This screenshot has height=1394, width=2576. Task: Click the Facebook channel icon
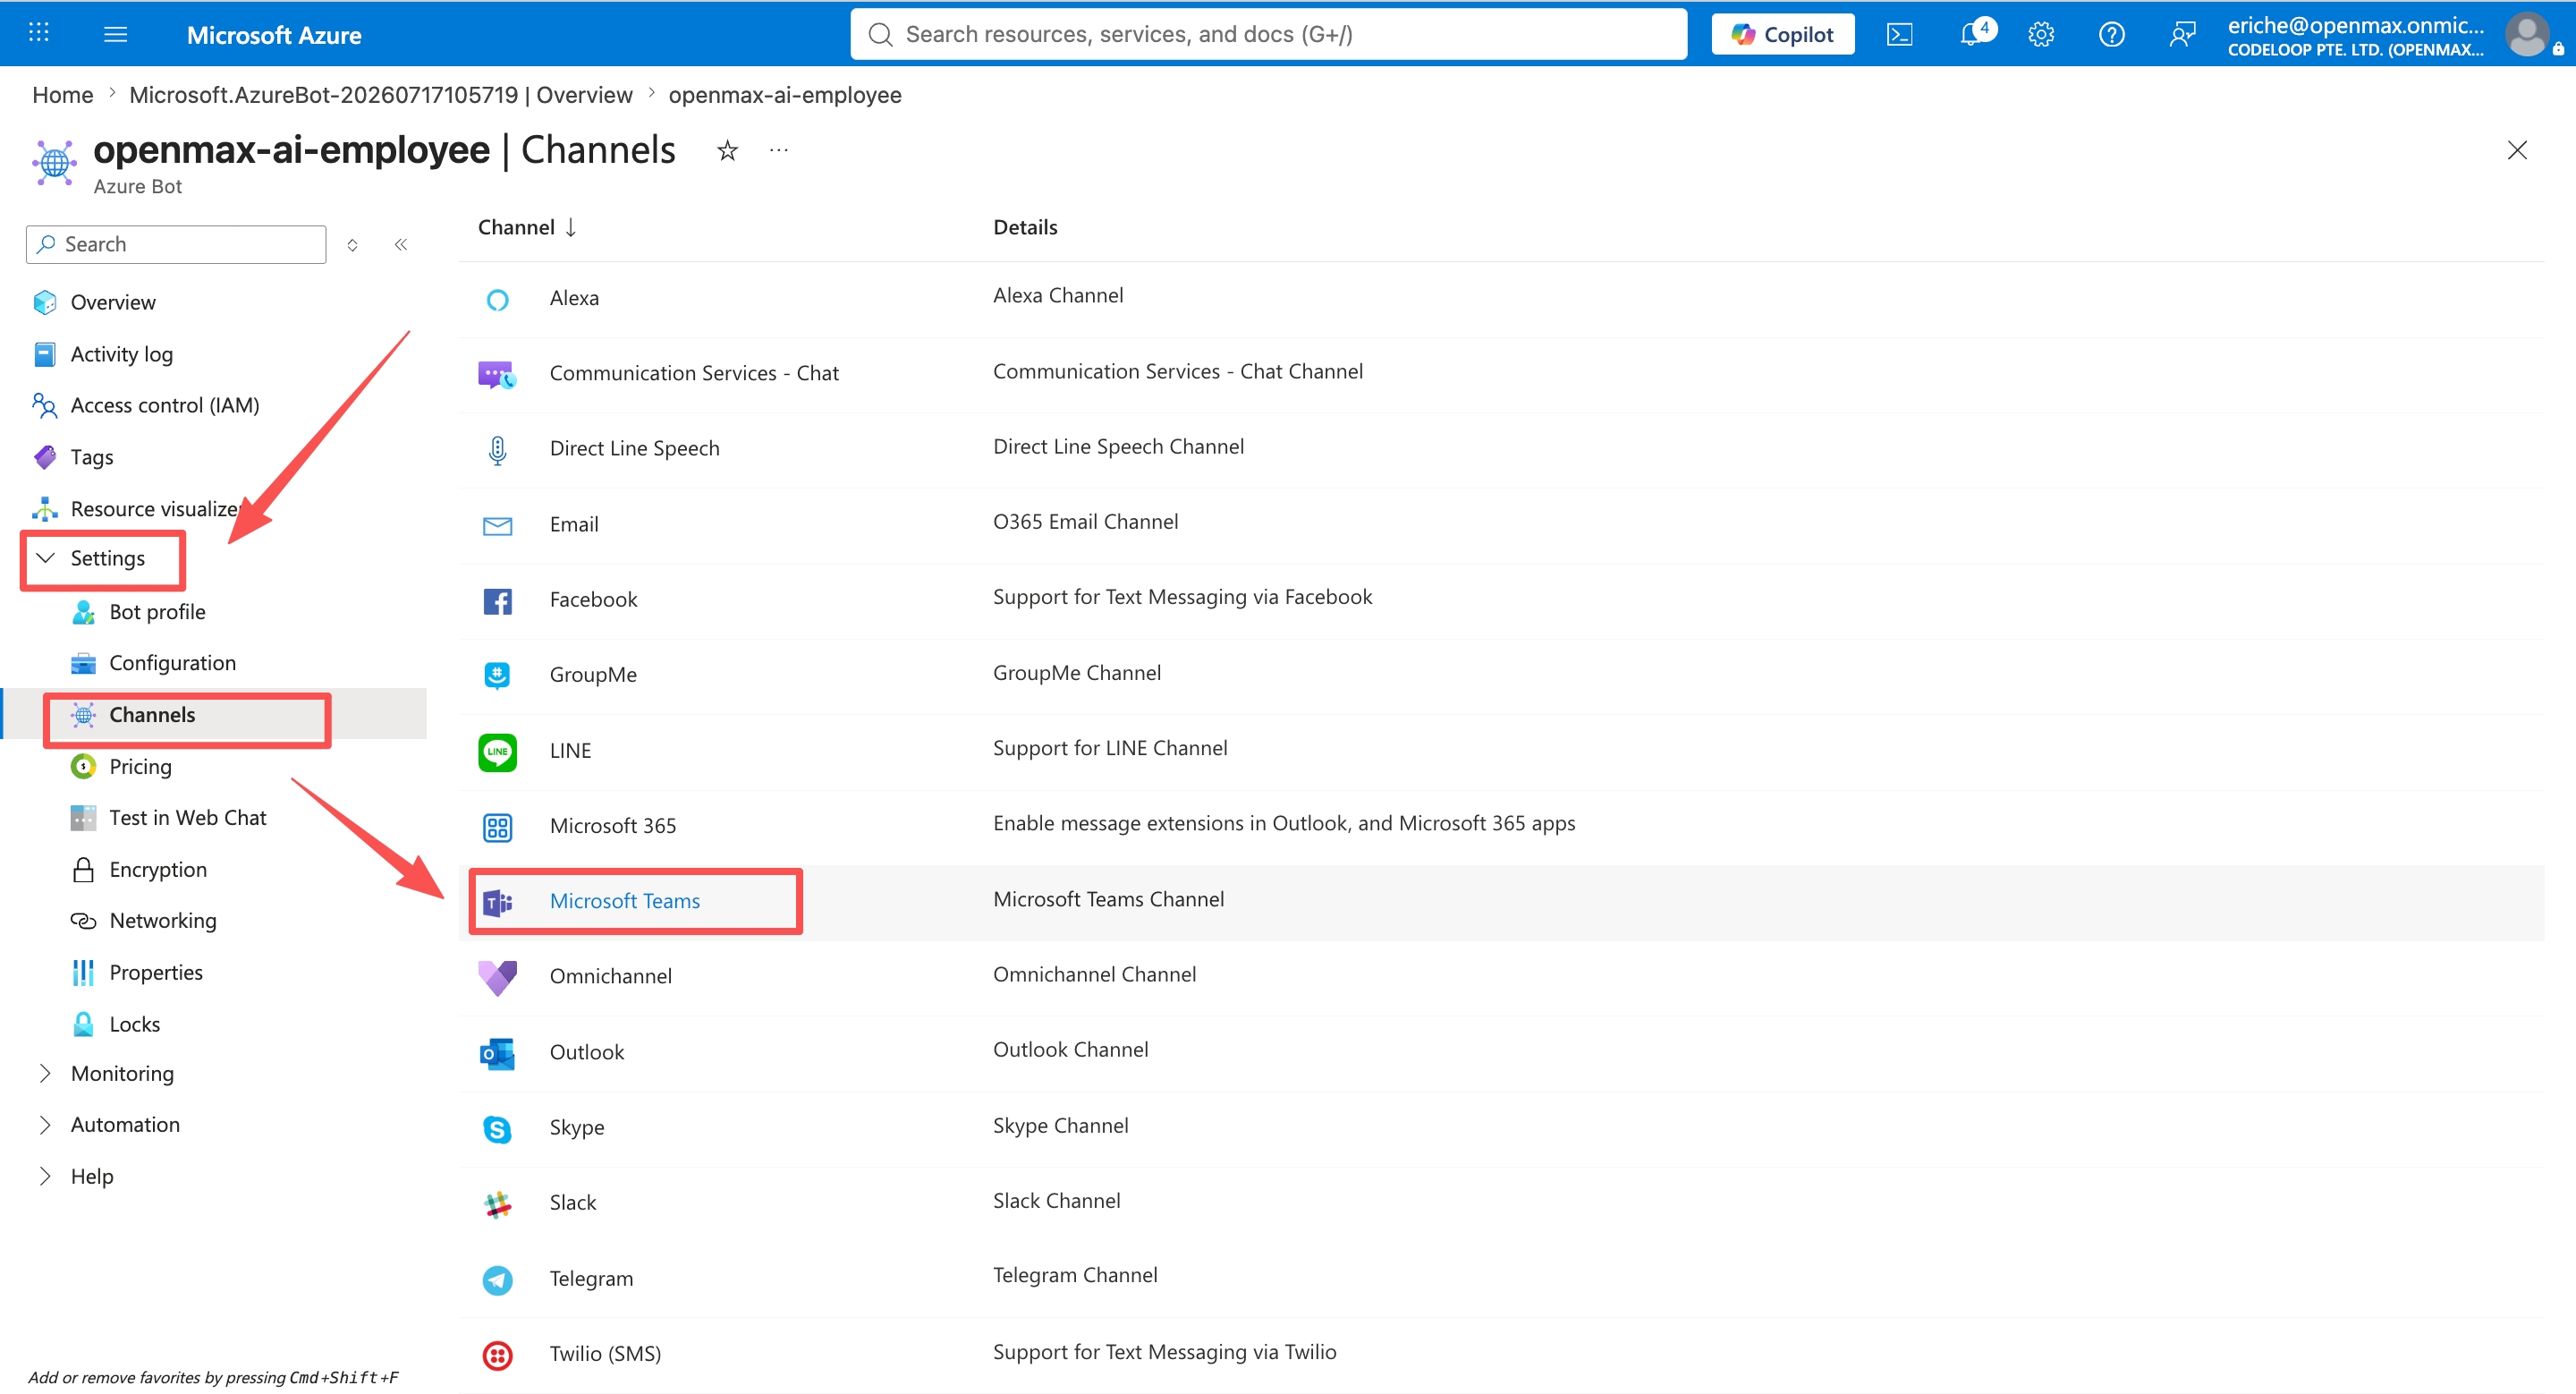pos(497,601)
